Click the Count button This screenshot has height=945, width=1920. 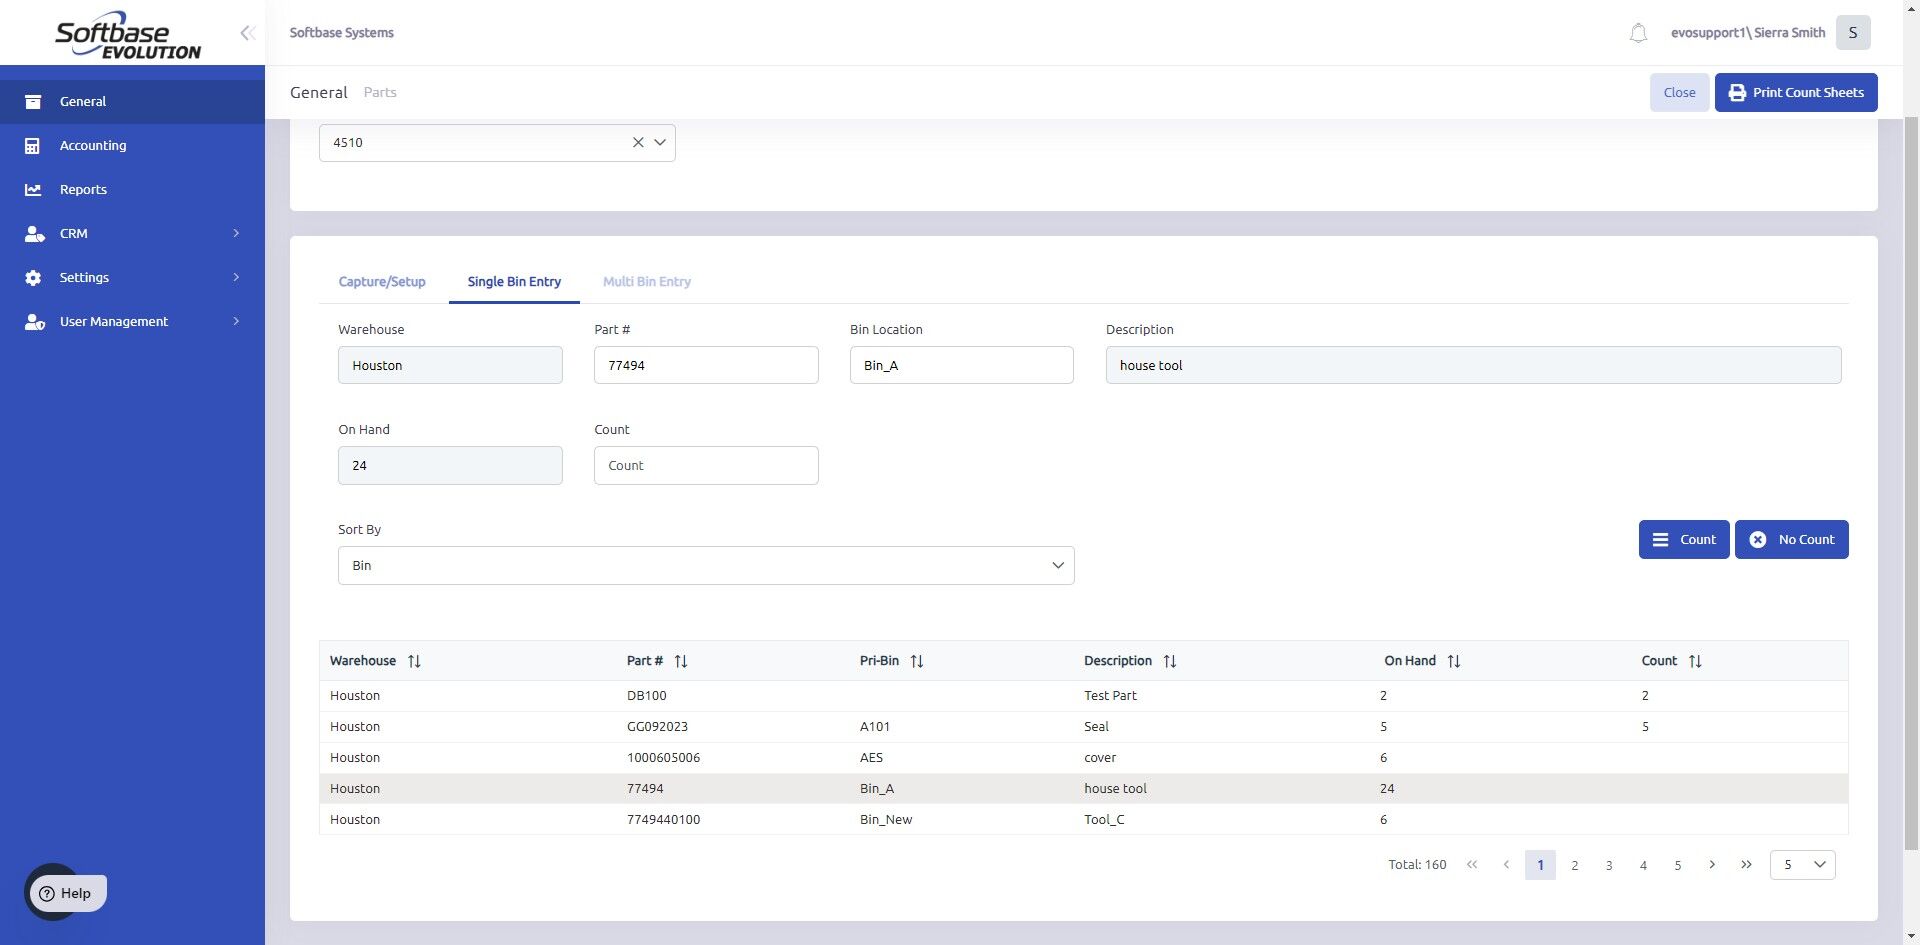click(1684, 540)
